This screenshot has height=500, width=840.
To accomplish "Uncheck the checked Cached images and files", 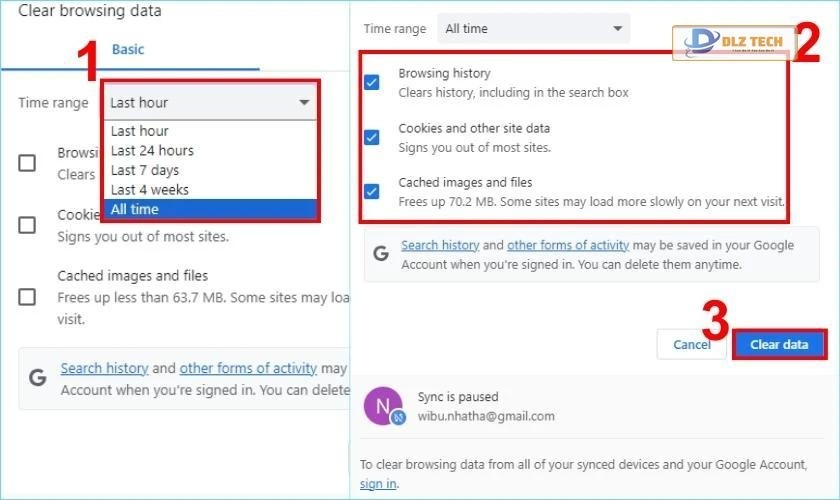I will coord(372,191).
